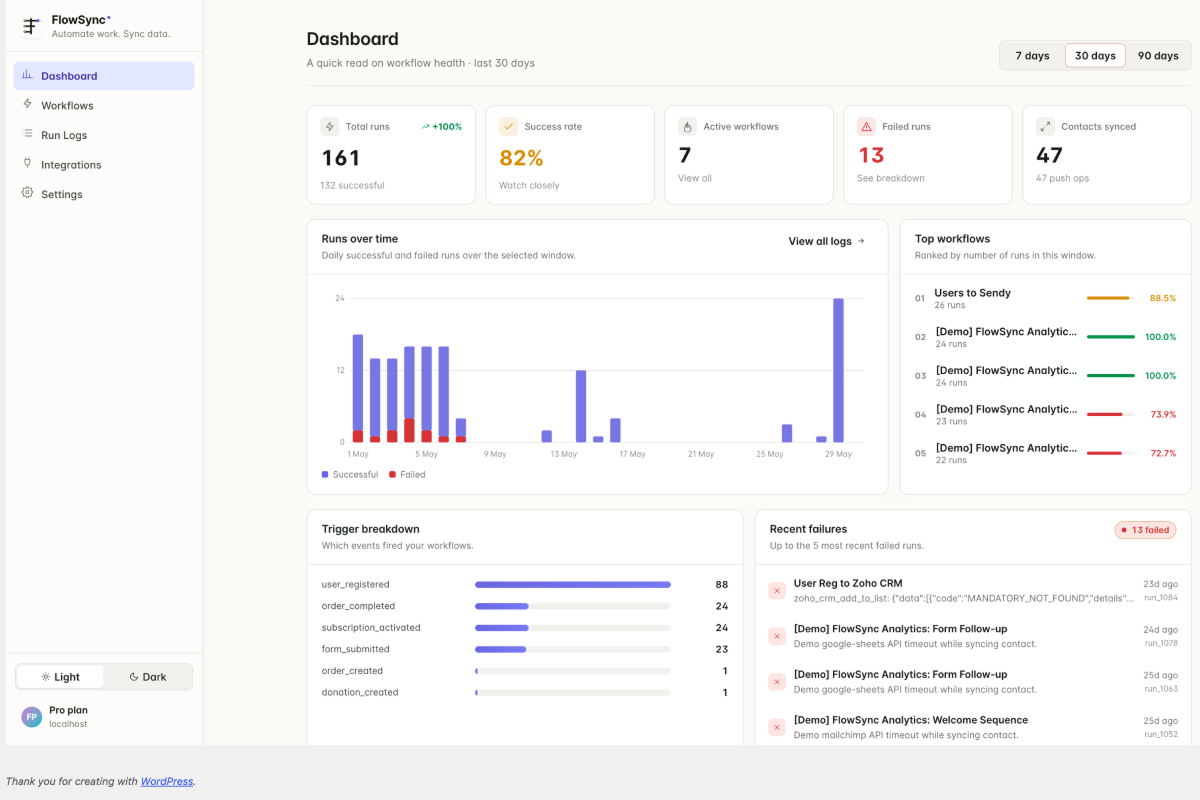Switch to Light theme
Viewport: 1200px width, 800px height.
pyautogui.click(x=60, y=677)
